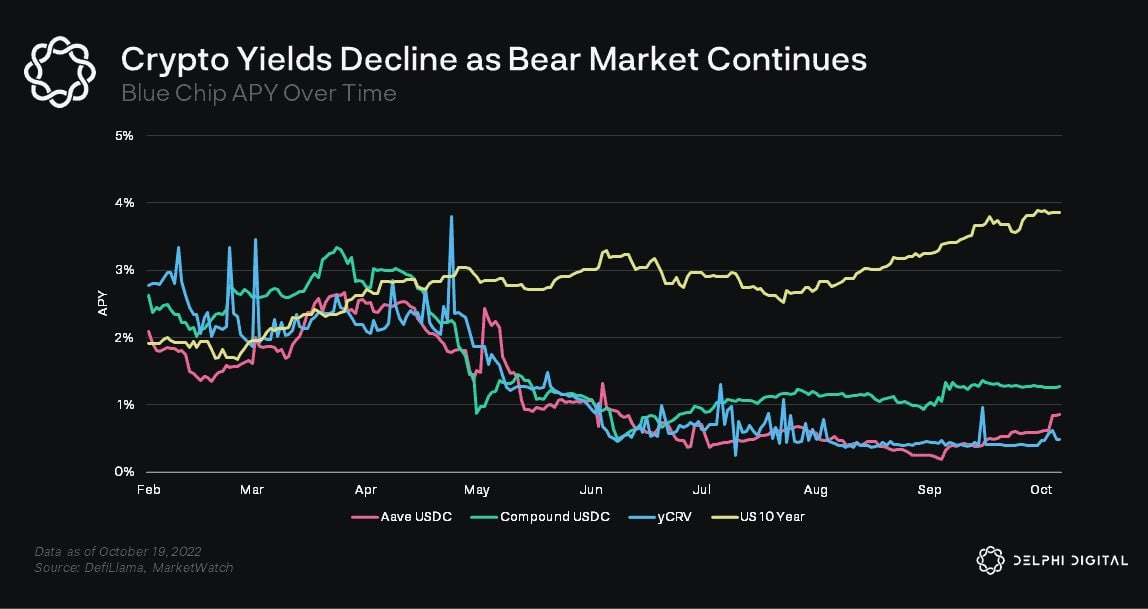Select the Jun tick on the x-axis
The image size is (1148, 609).
pos(591,489)
